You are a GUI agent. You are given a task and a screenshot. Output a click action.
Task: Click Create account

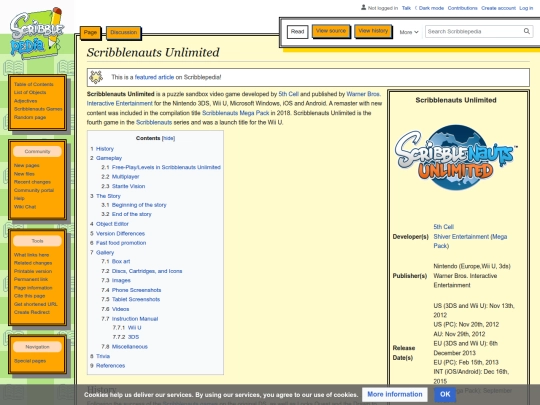(498, 8)
